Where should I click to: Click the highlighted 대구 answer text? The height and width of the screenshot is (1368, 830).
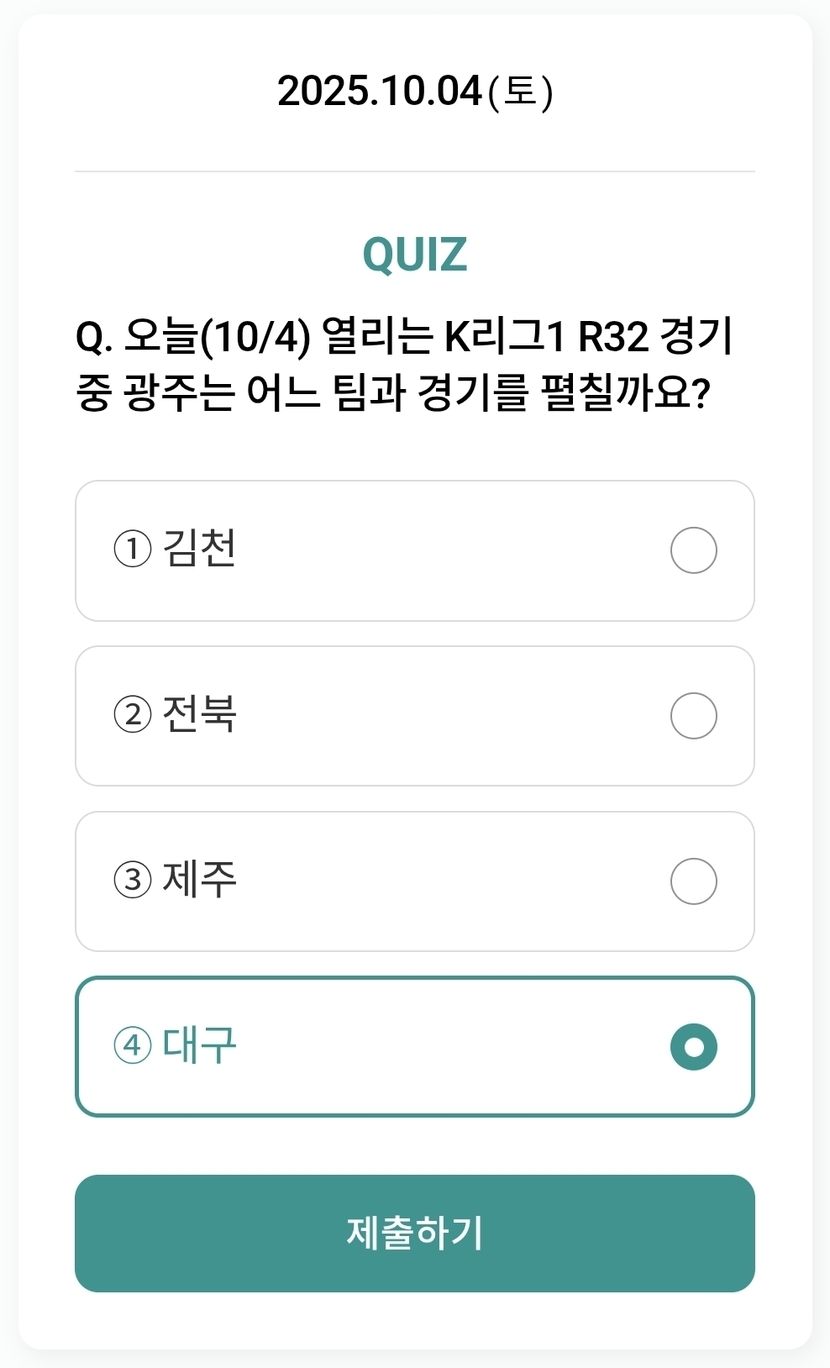tap(198, 1046)
